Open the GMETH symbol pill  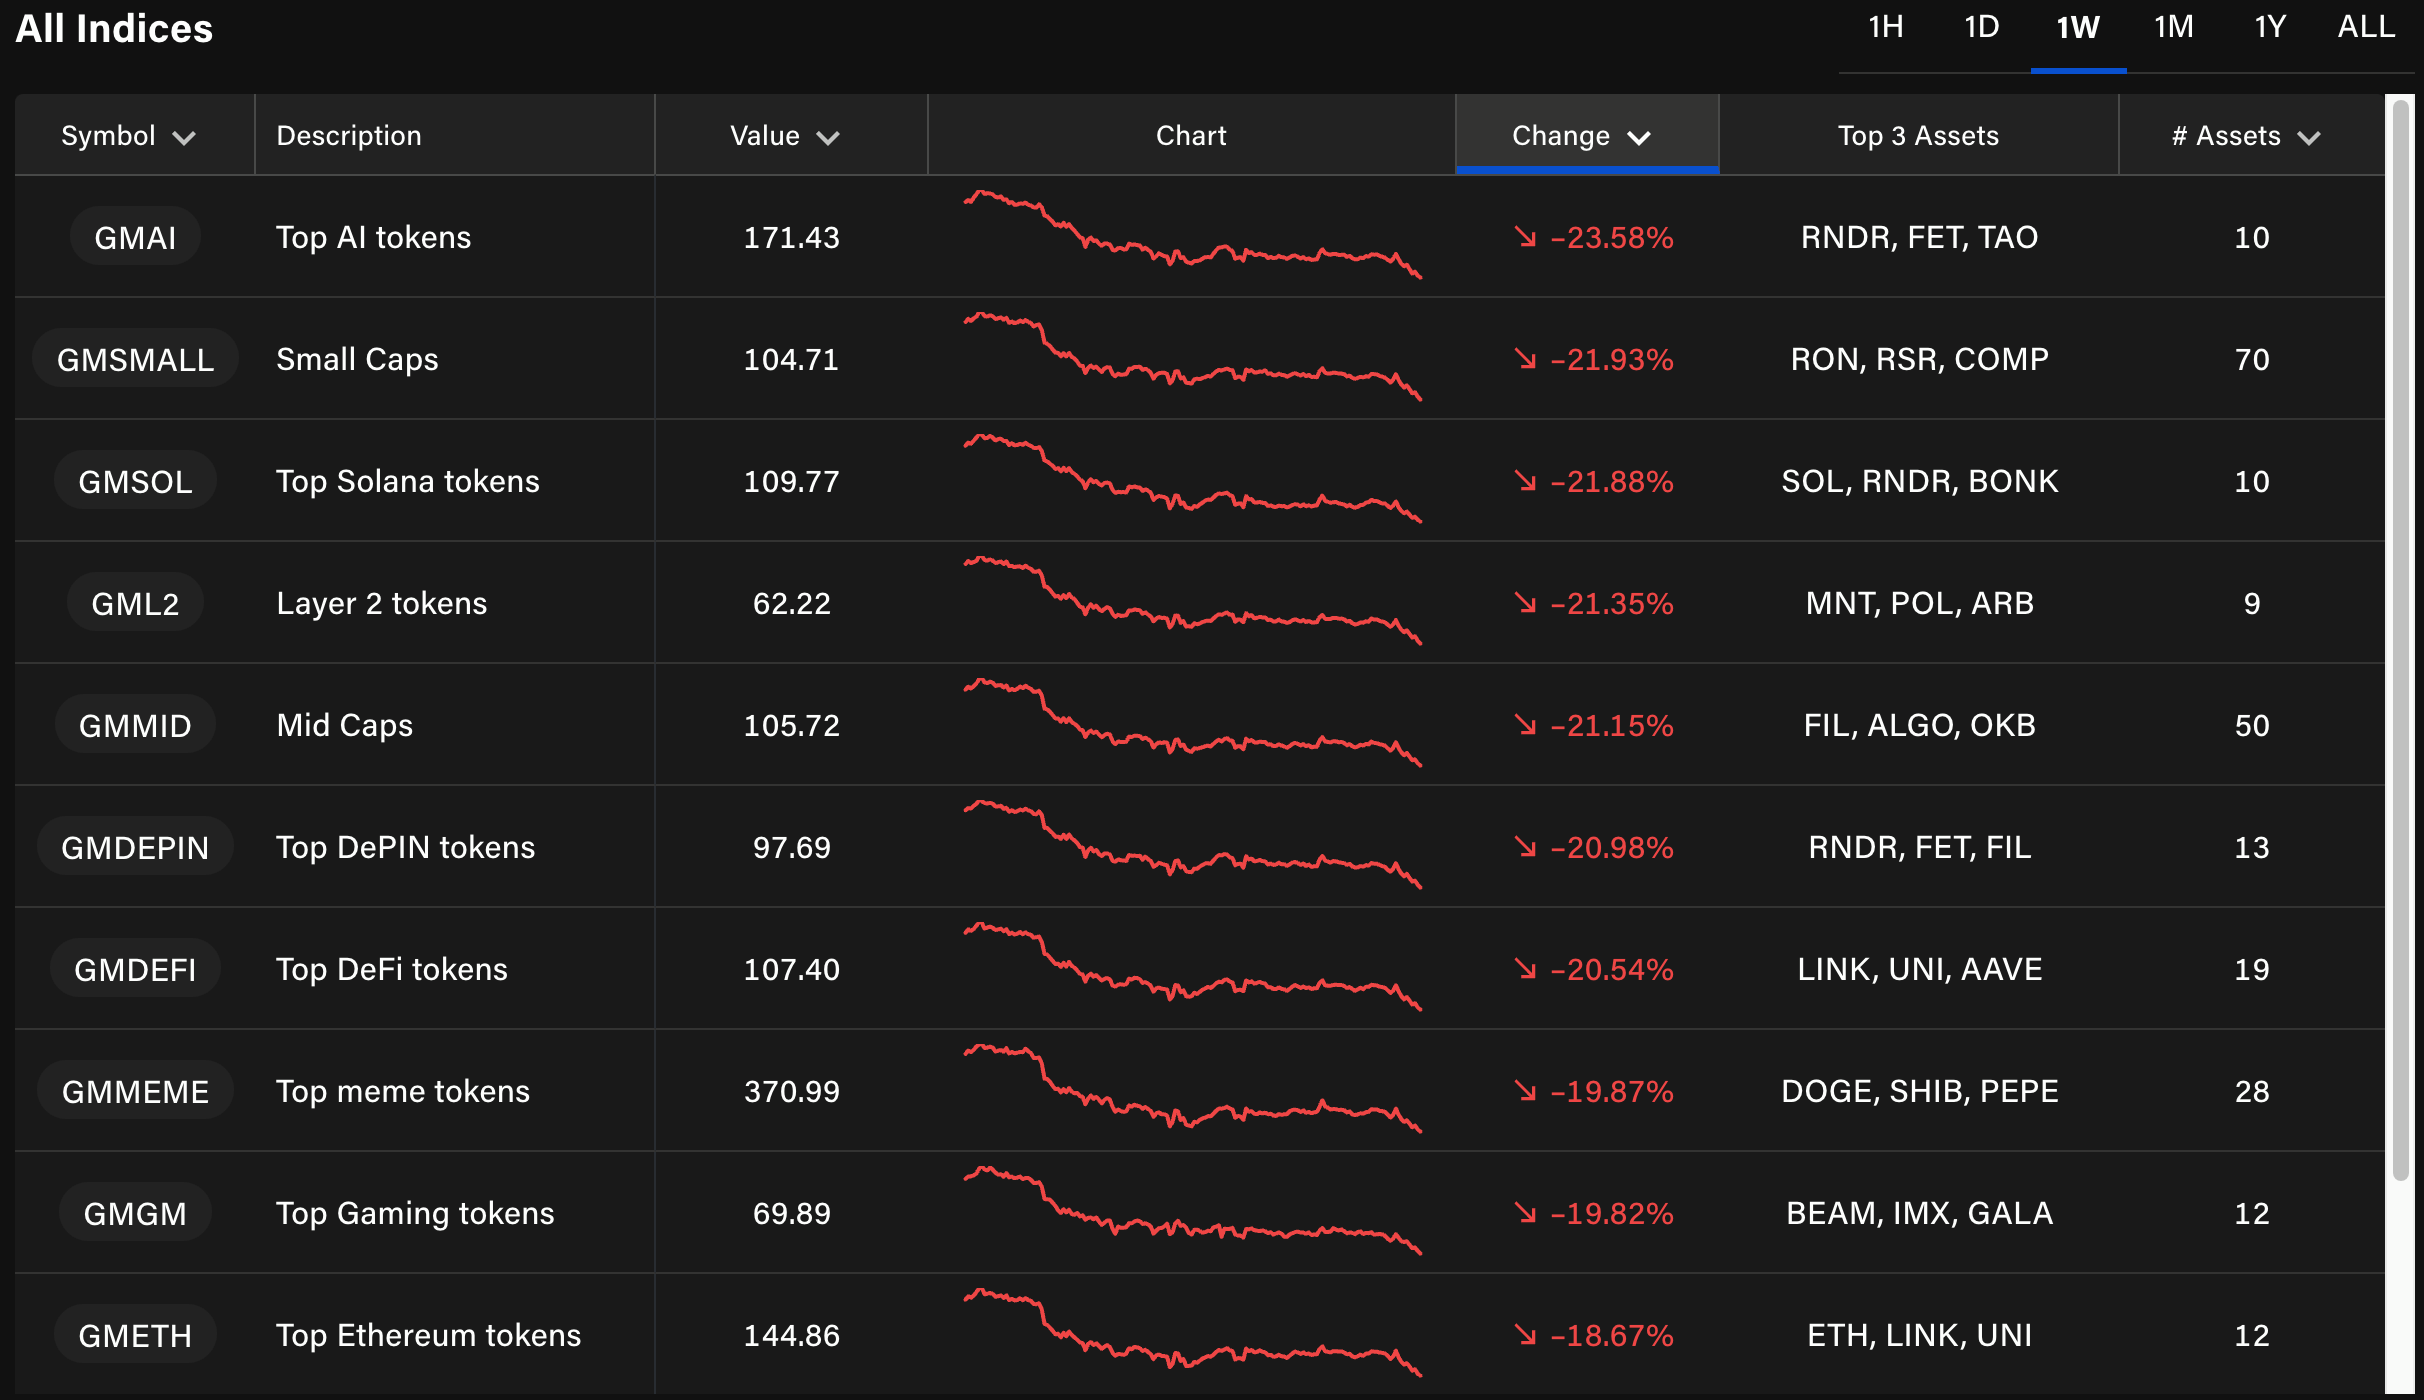(135, 1335)
